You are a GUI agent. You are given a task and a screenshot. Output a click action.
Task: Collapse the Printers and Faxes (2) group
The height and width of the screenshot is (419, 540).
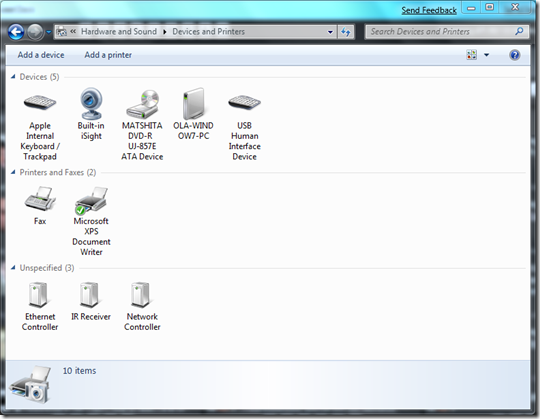13,172
